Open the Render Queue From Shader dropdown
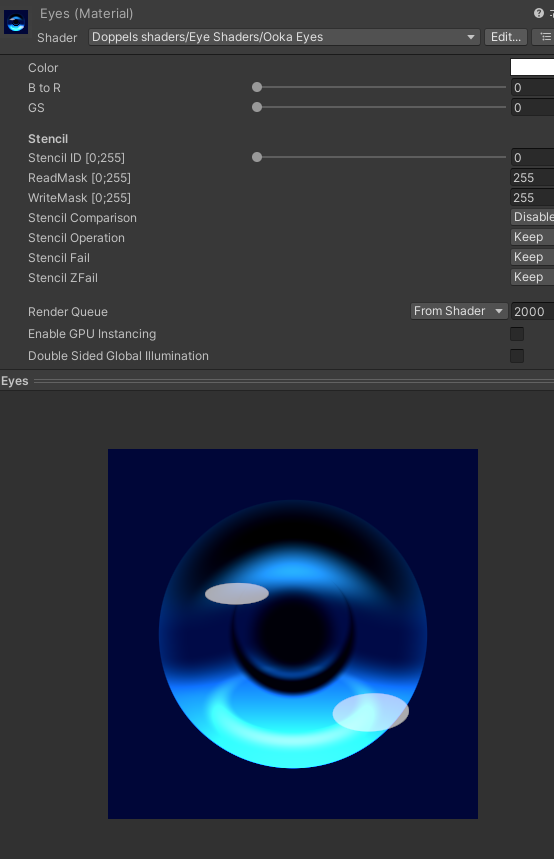This screenshot has width=554, height=859. point(459,311)
